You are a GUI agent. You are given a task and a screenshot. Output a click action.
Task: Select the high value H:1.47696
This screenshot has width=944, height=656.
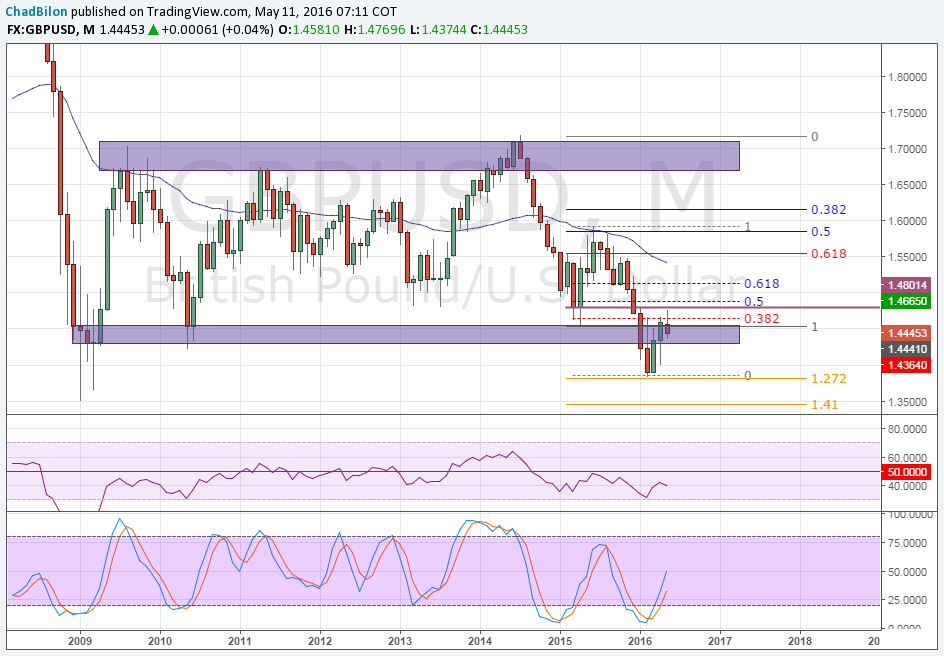374,29
